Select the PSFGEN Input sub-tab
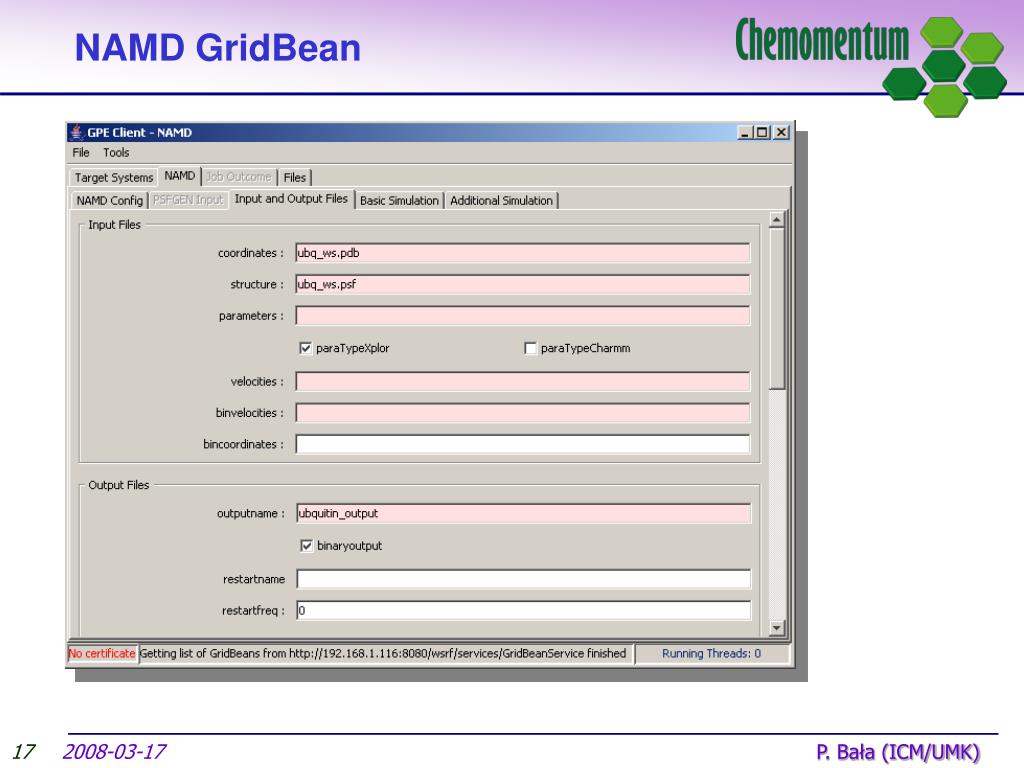Viewport: 1024px width, 768px height. click(x=188, y=200)
